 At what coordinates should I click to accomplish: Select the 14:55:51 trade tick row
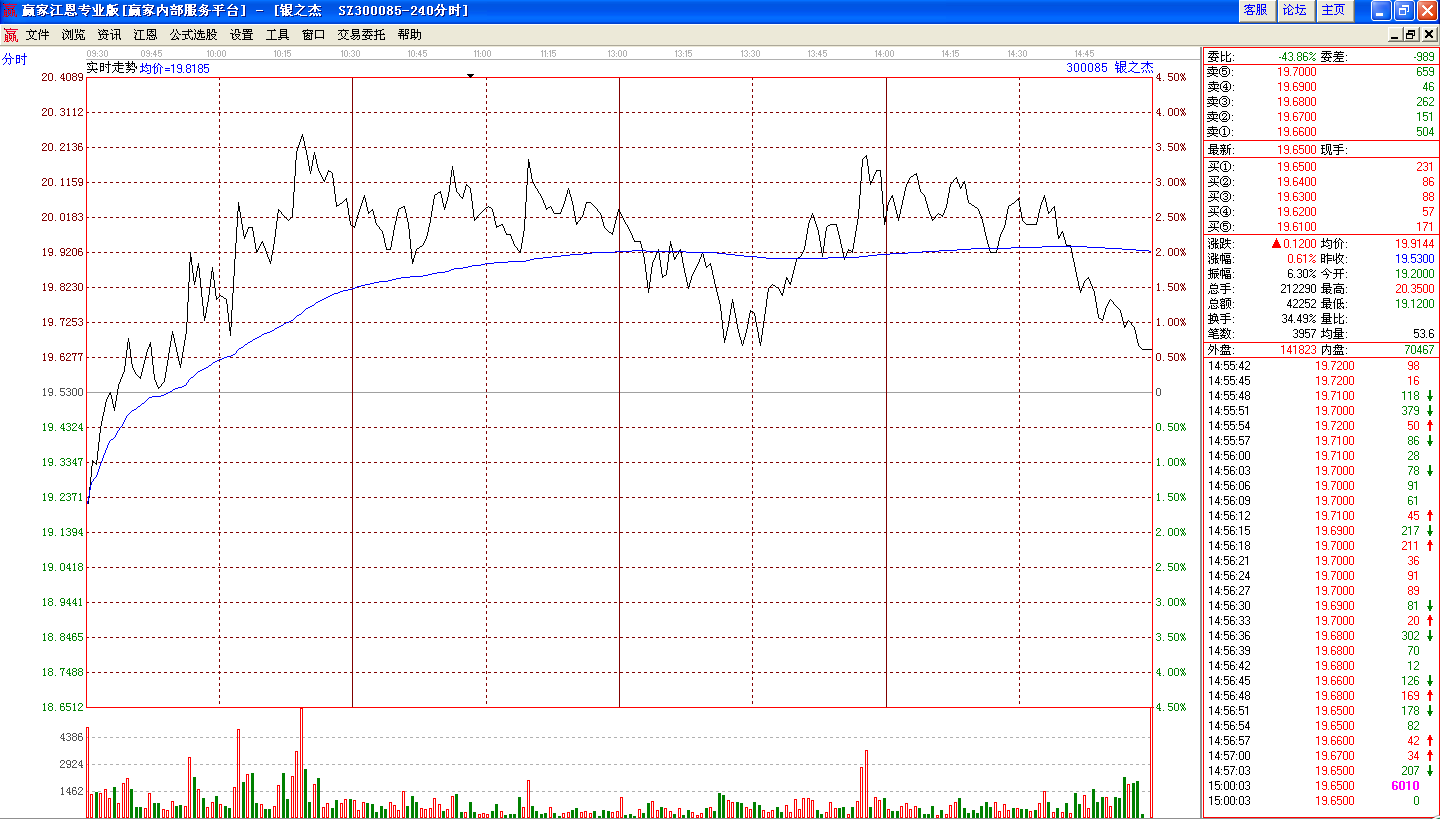tap(1320, 411)
